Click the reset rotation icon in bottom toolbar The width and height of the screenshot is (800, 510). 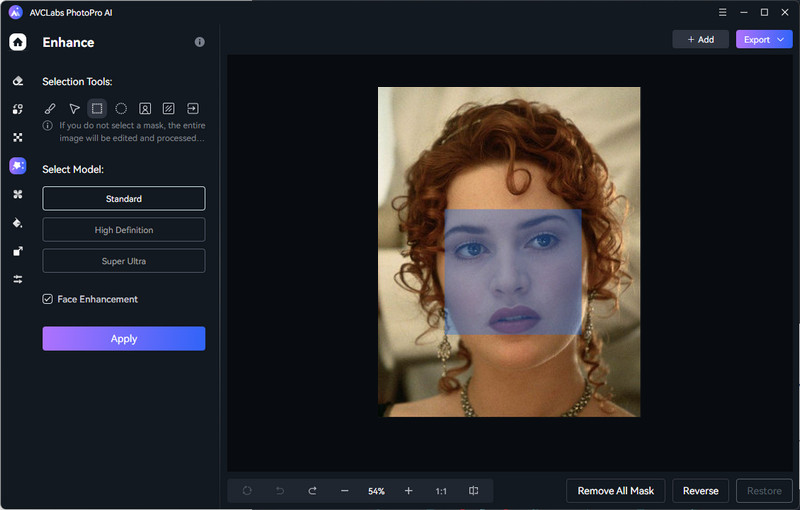pos(247,491)
